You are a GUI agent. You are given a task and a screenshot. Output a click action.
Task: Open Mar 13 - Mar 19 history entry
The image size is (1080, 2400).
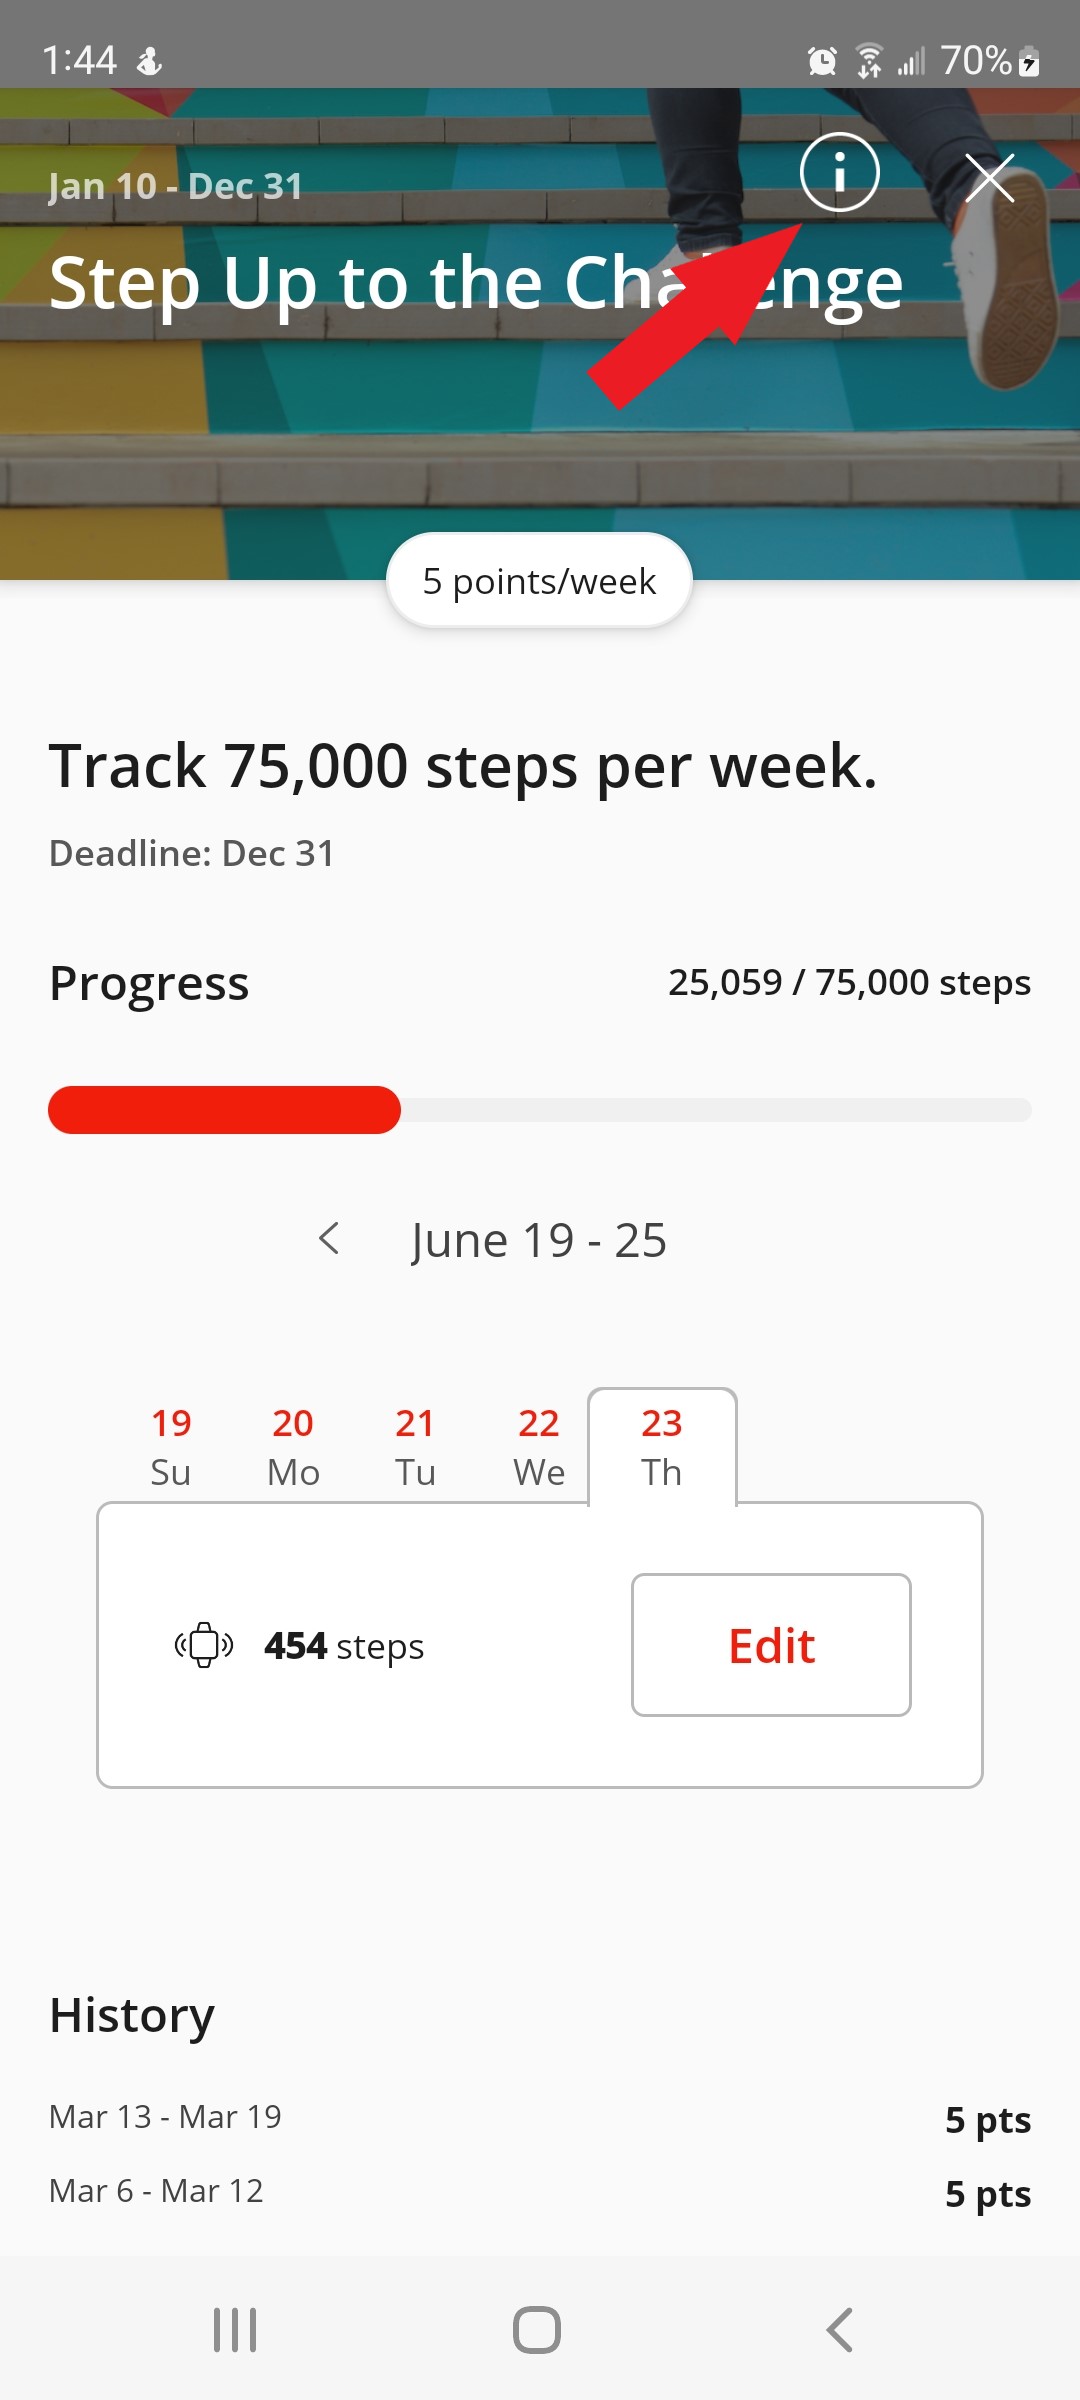point(540,2118)
